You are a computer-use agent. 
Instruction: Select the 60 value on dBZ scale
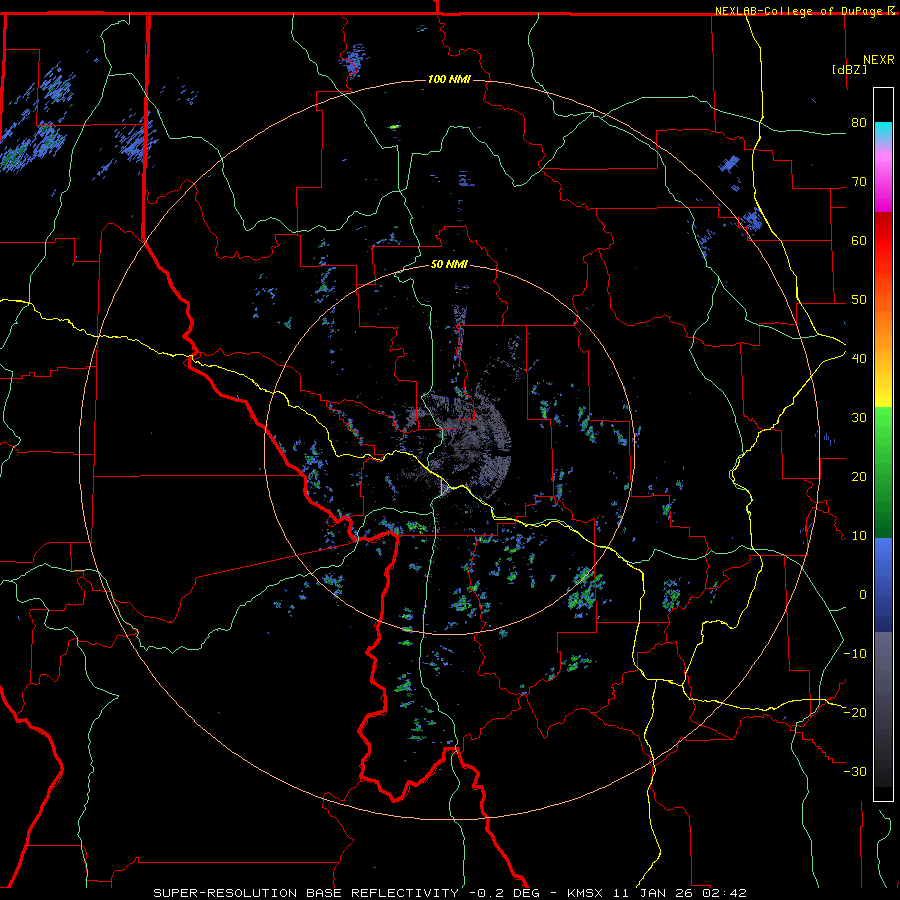coord(859,240)
